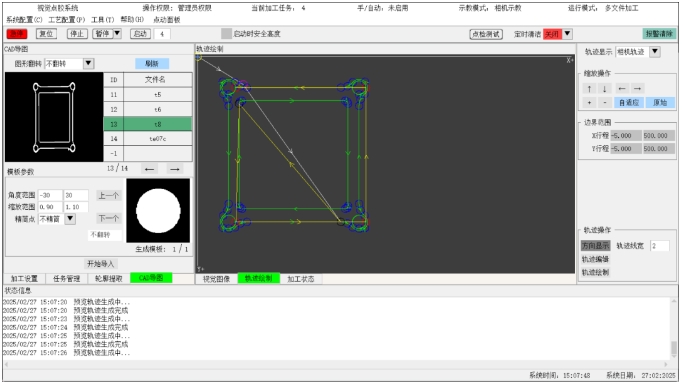Switch to the 视觉图像 tab
This screenshot has height=386, width=683.
[216, 279]
